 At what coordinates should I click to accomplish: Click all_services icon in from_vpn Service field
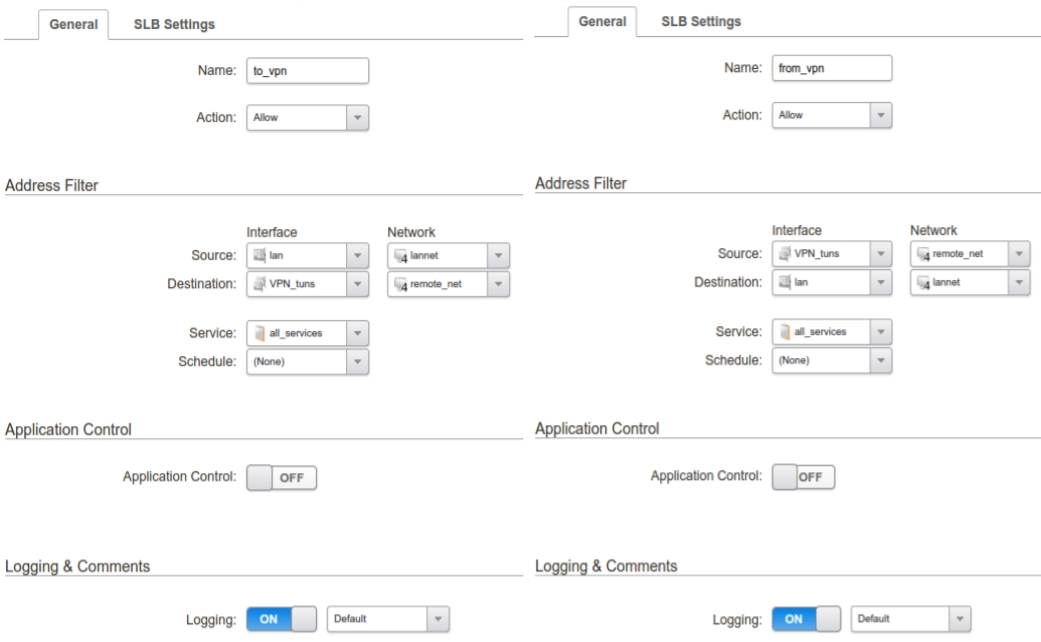coord(784,331)
